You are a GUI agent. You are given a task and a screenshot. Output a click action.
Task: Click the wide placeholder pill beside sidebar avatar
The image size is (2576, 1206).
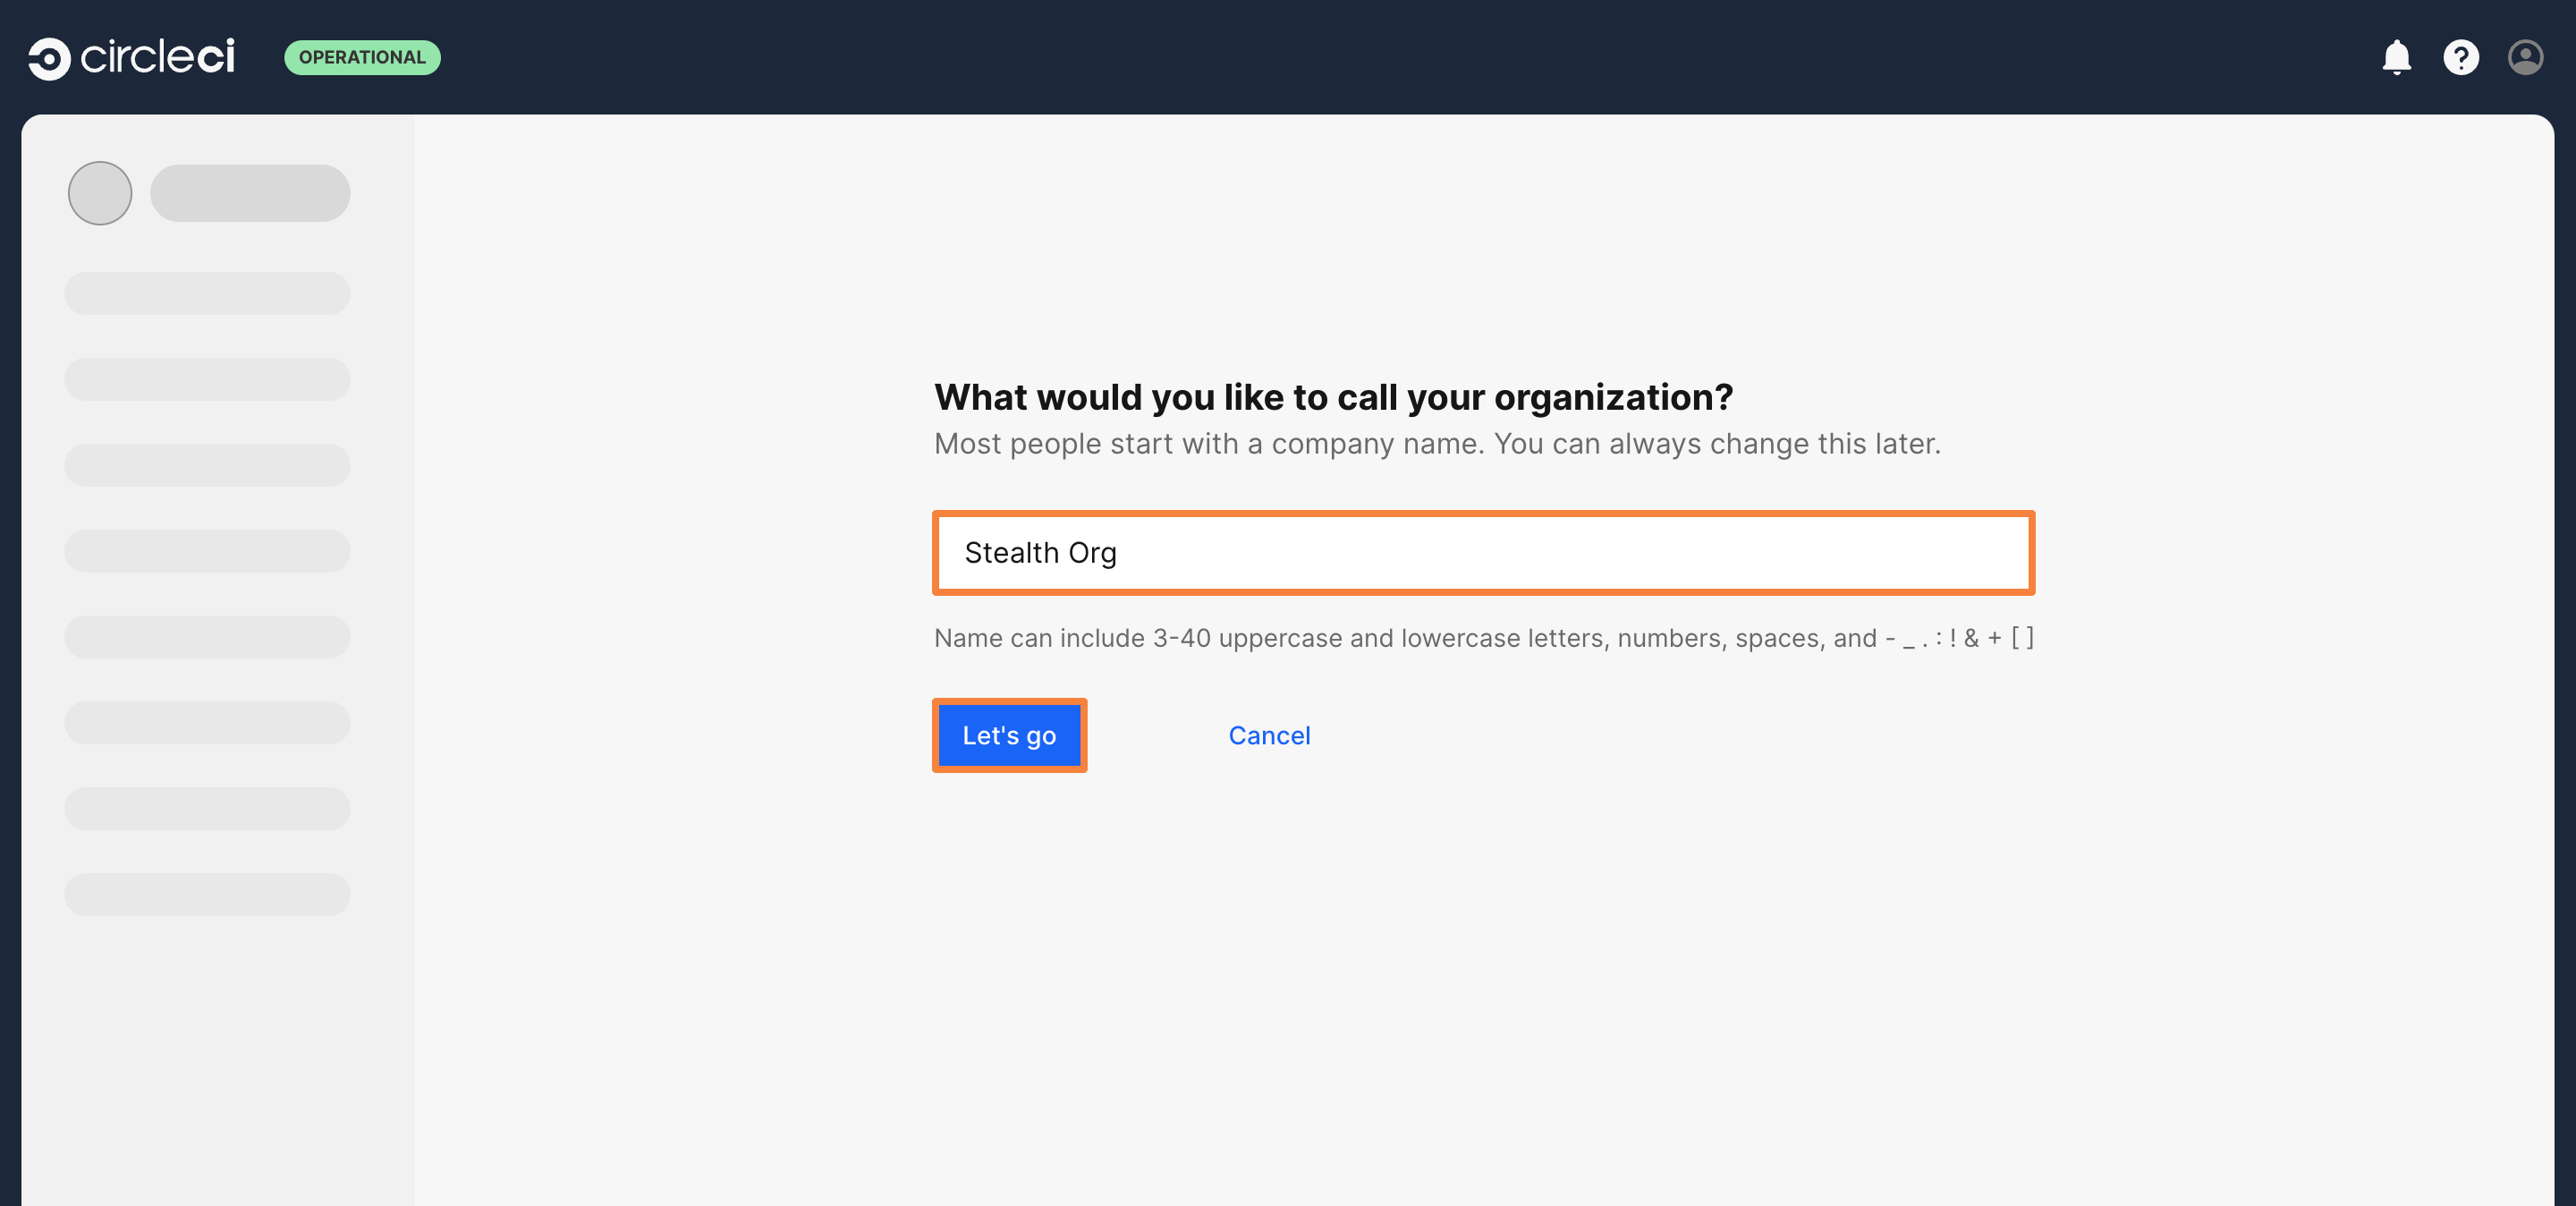[250, 193]
